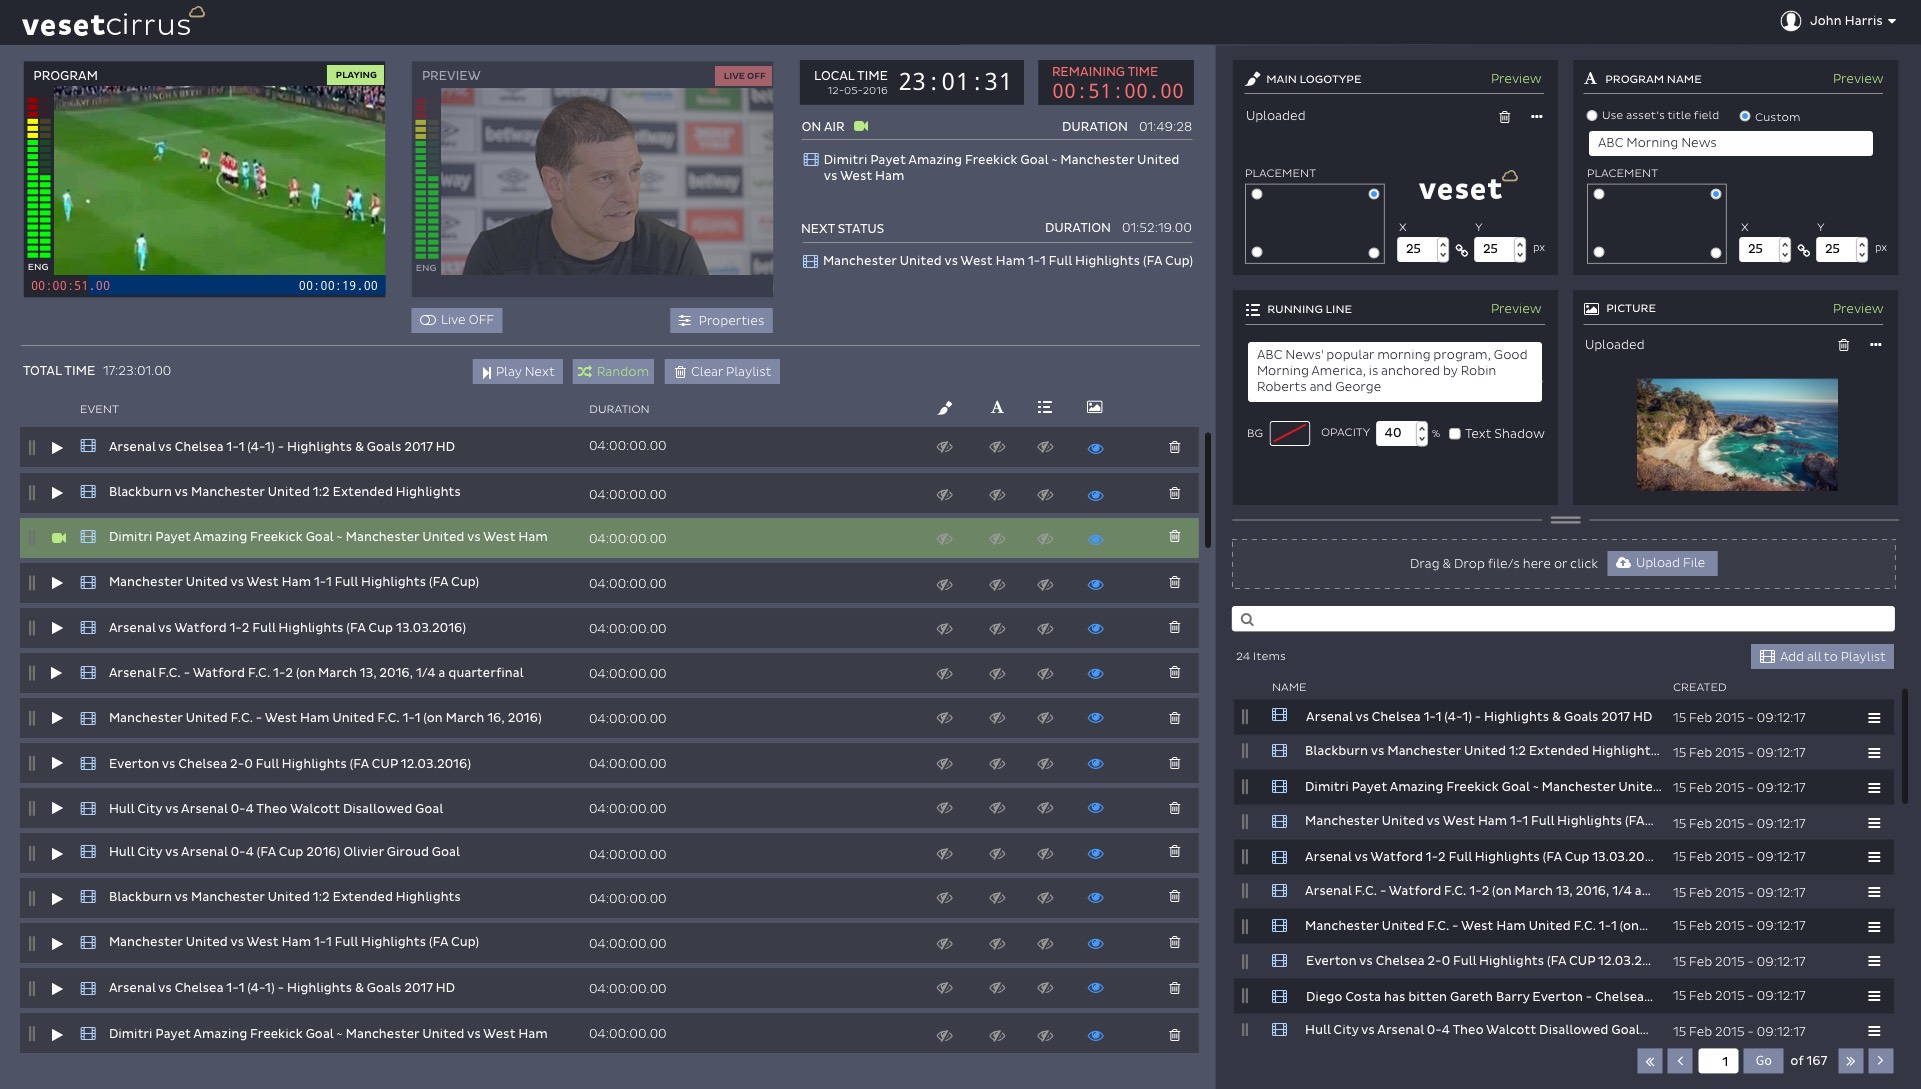Enable the Text Shadow checkbox
The image size is (1921, 1089).
click(x=1455, y=434)
